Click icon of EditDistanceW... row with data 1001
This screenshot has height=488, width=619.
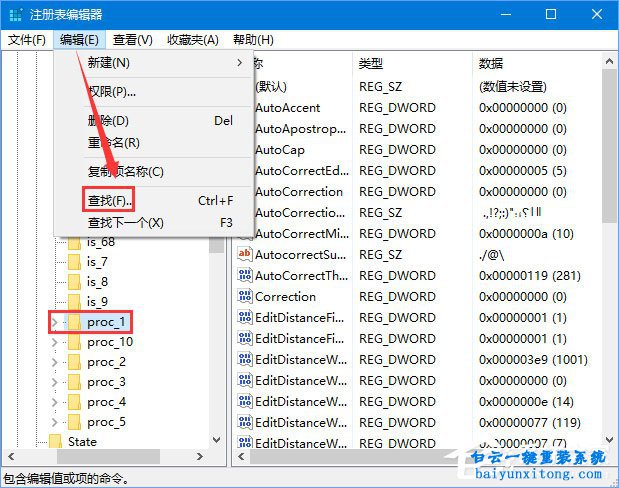[245, 359]
